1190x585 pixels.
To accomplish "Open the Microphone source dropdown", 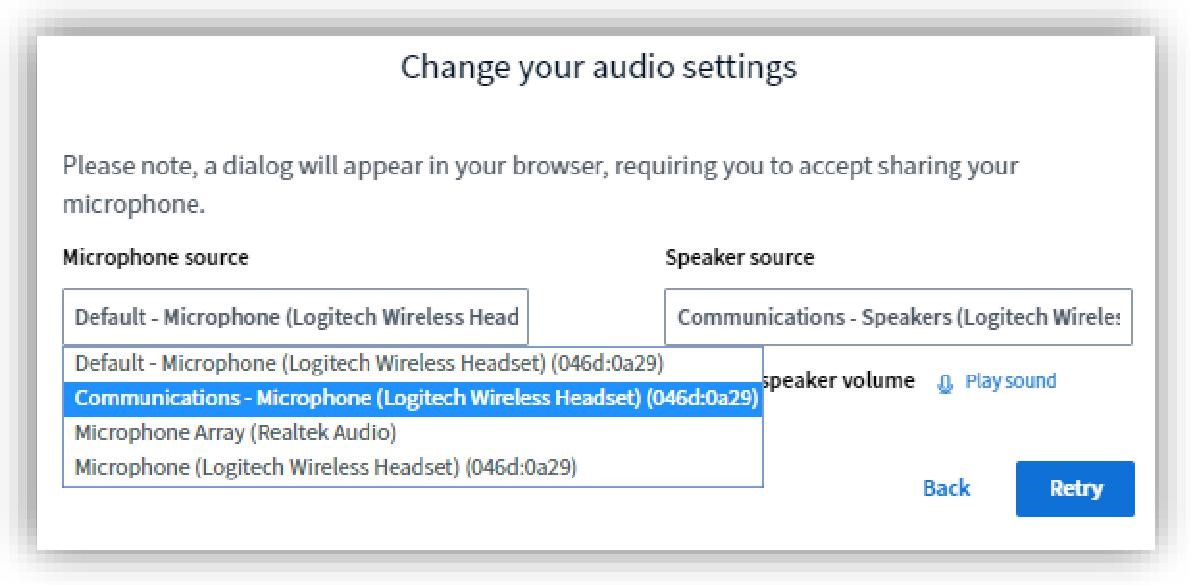I will (x=295, y=318).
